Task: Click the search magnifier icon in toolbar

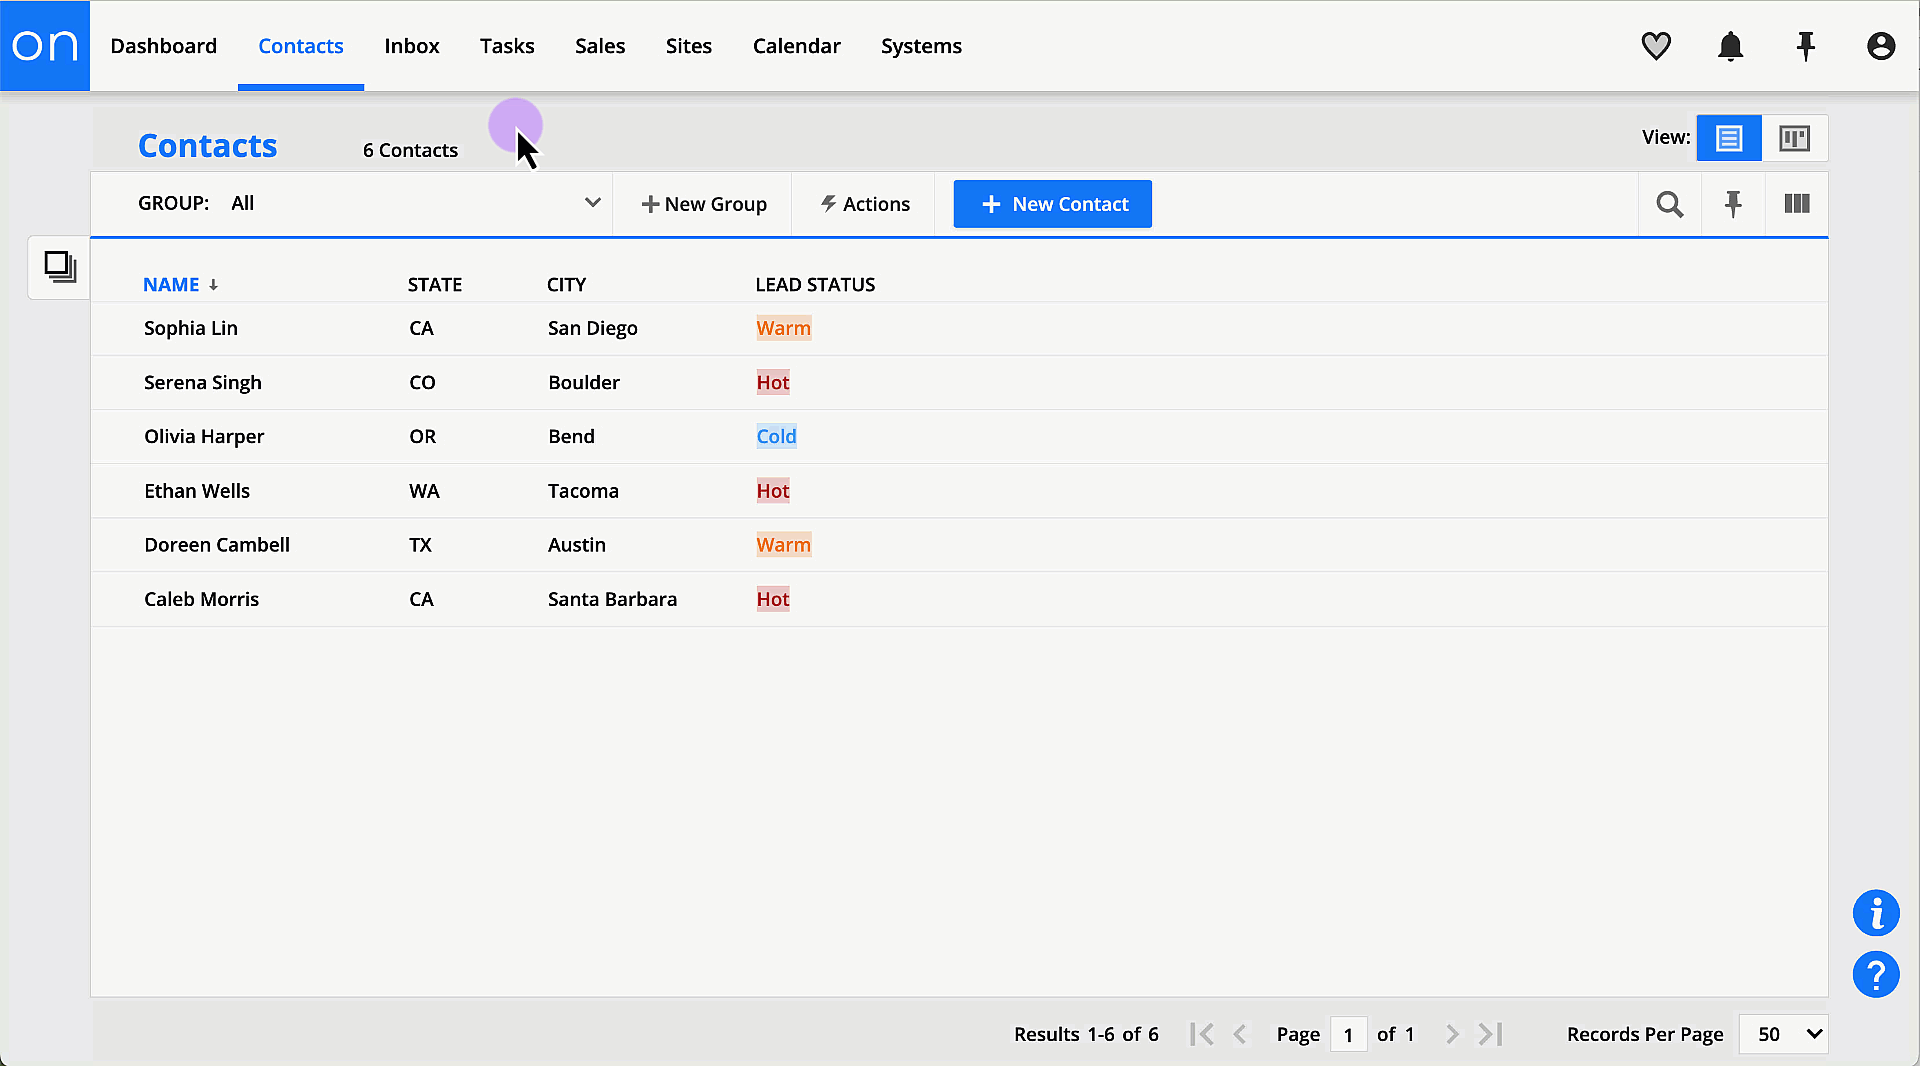Action: click(x=1669, y=204)
